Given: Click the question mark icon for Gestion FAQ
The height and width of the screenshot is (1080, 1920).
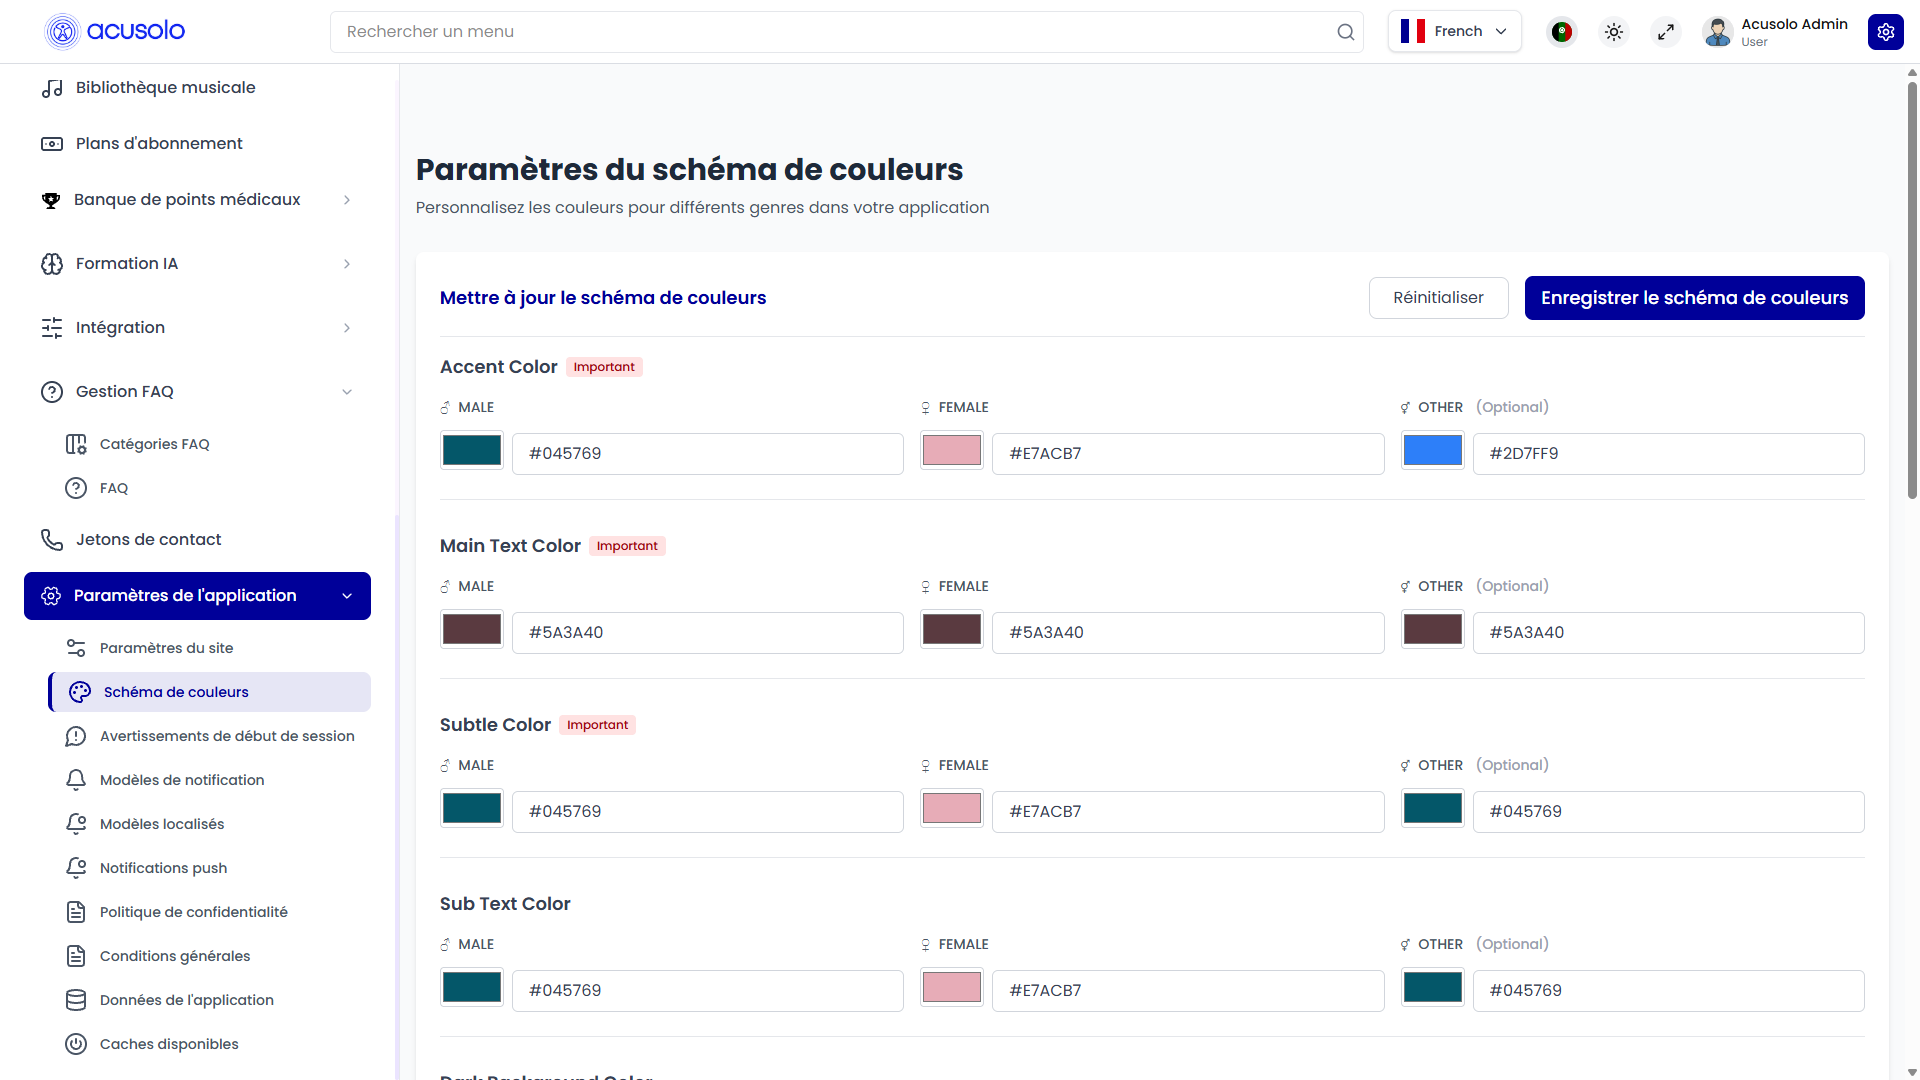Looking at the screenshot, I should (x=52, y=392).
